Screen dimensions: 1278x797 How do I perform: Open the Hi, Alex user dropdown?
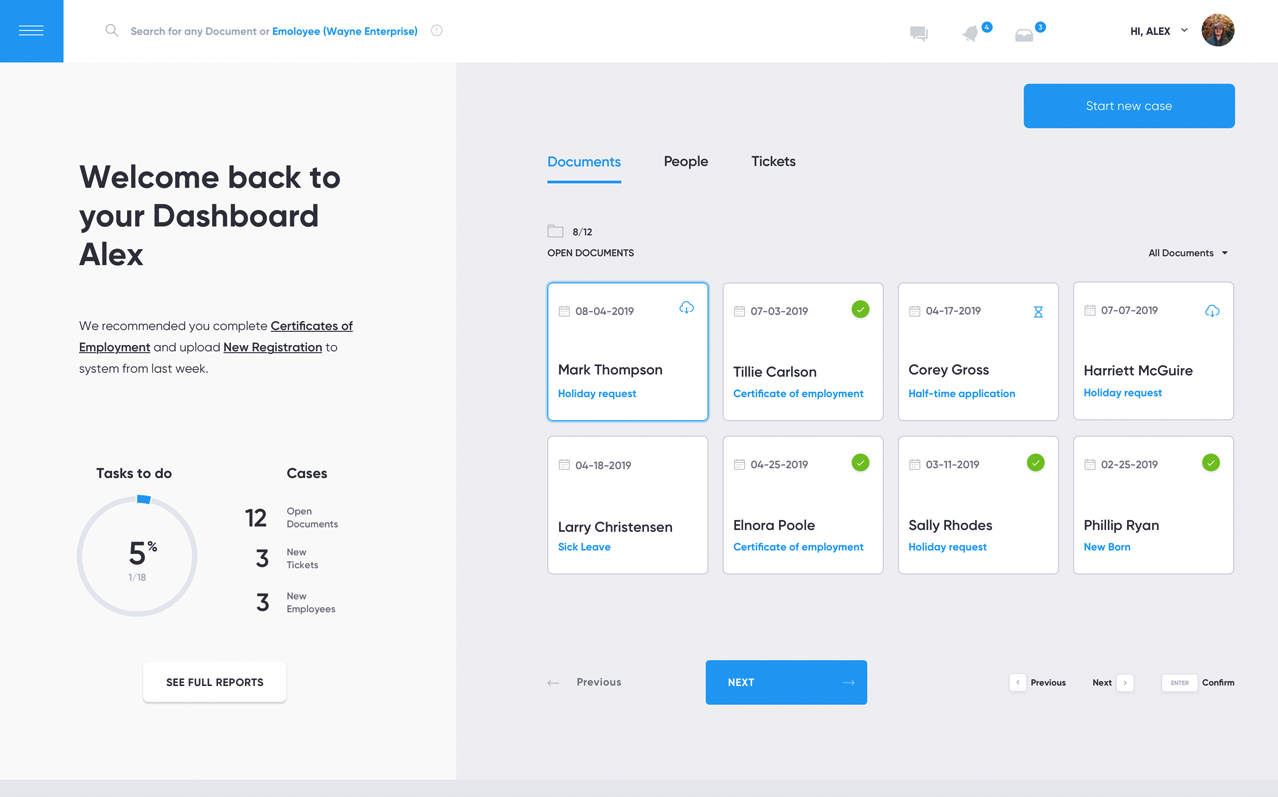[1159, 31]
